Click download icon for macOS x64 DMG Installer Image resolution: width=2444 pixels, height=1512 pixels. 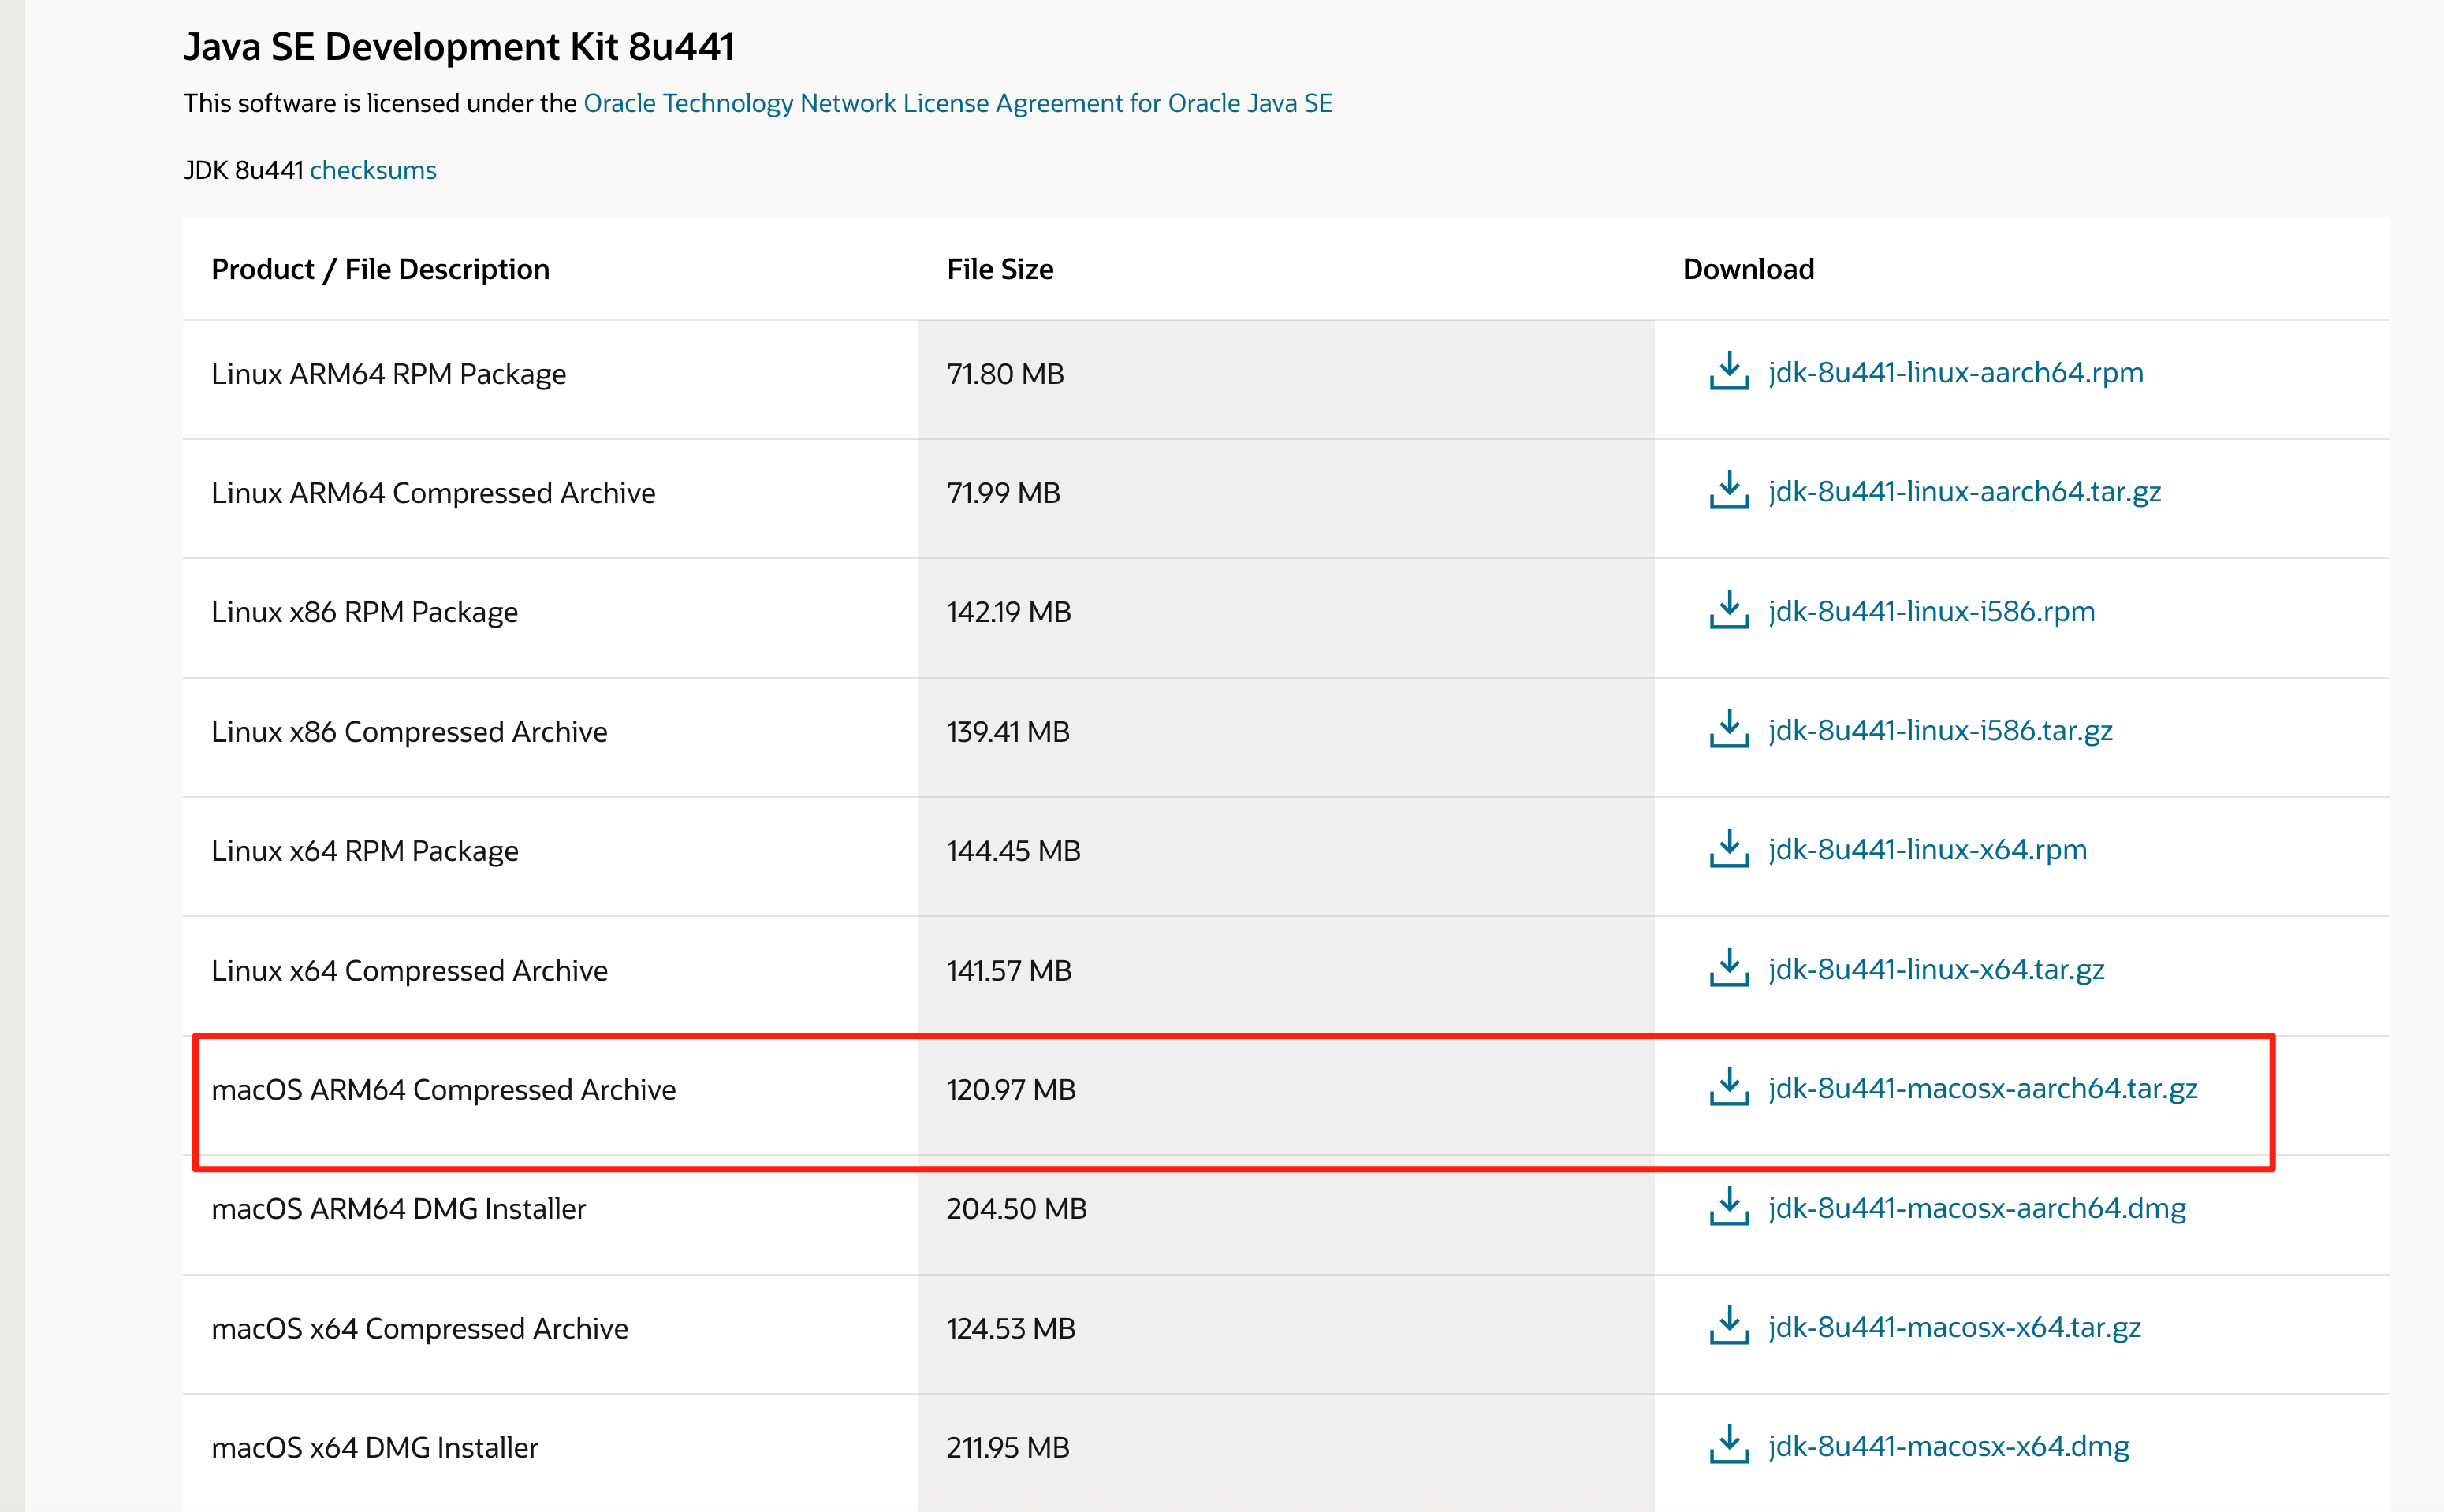1728,1445
